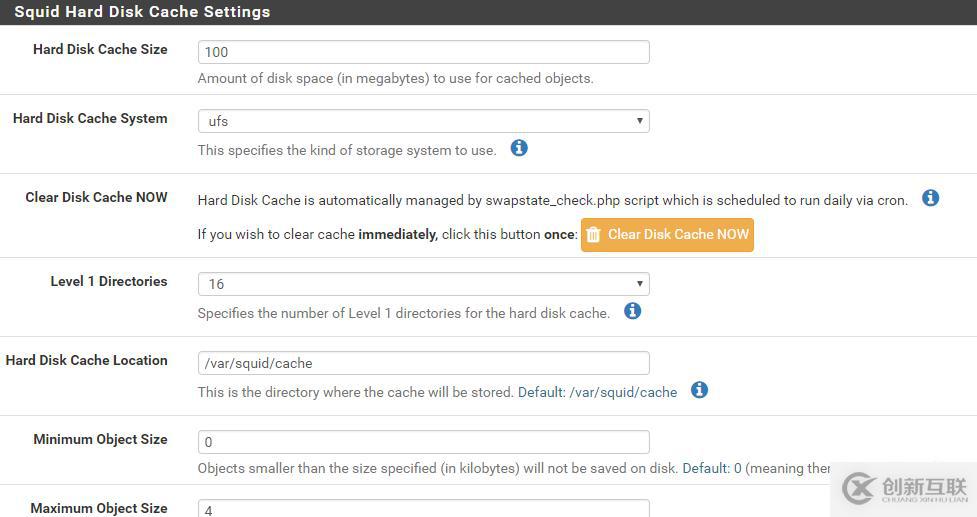The image size is (977, 517).
Task: Click the Hard Disk Cache Size label
Action: pos(100,49)
